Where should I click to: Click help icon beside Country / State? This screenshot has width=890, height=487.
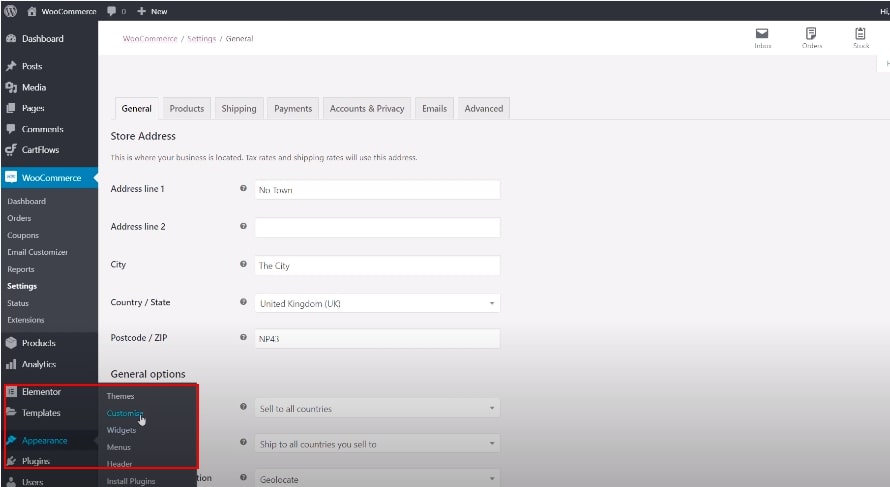[x=243, y=302]
